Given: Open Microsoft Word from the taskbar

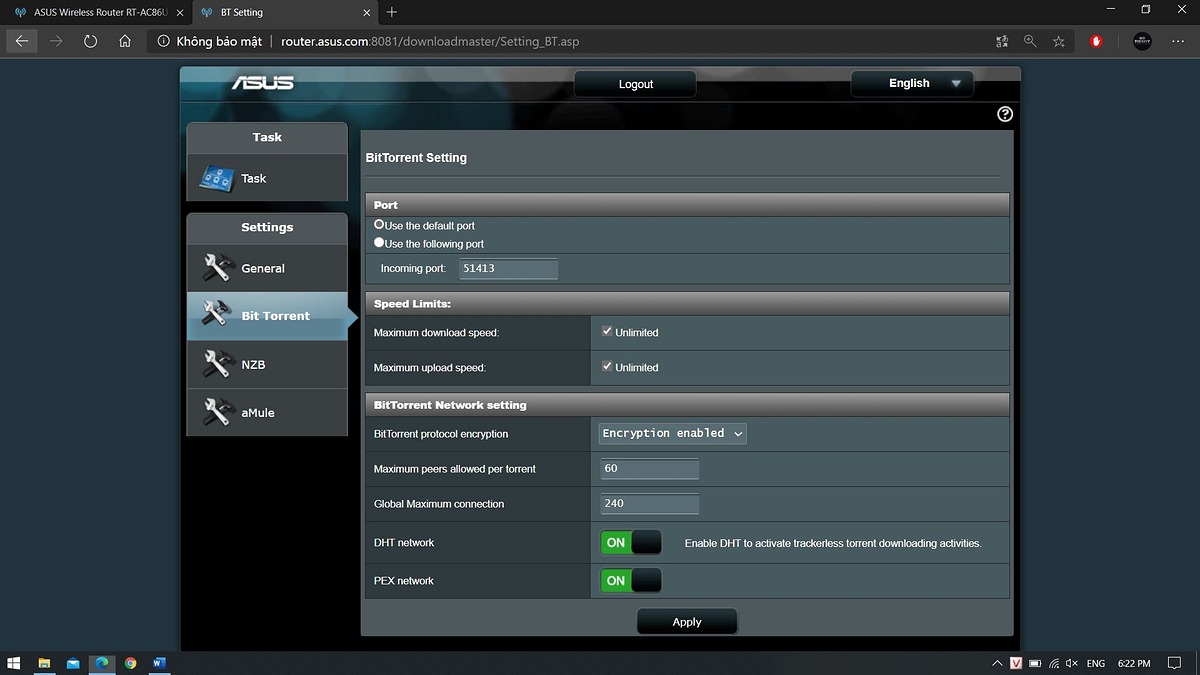Looking at the screenshot, I should point(159,663).
